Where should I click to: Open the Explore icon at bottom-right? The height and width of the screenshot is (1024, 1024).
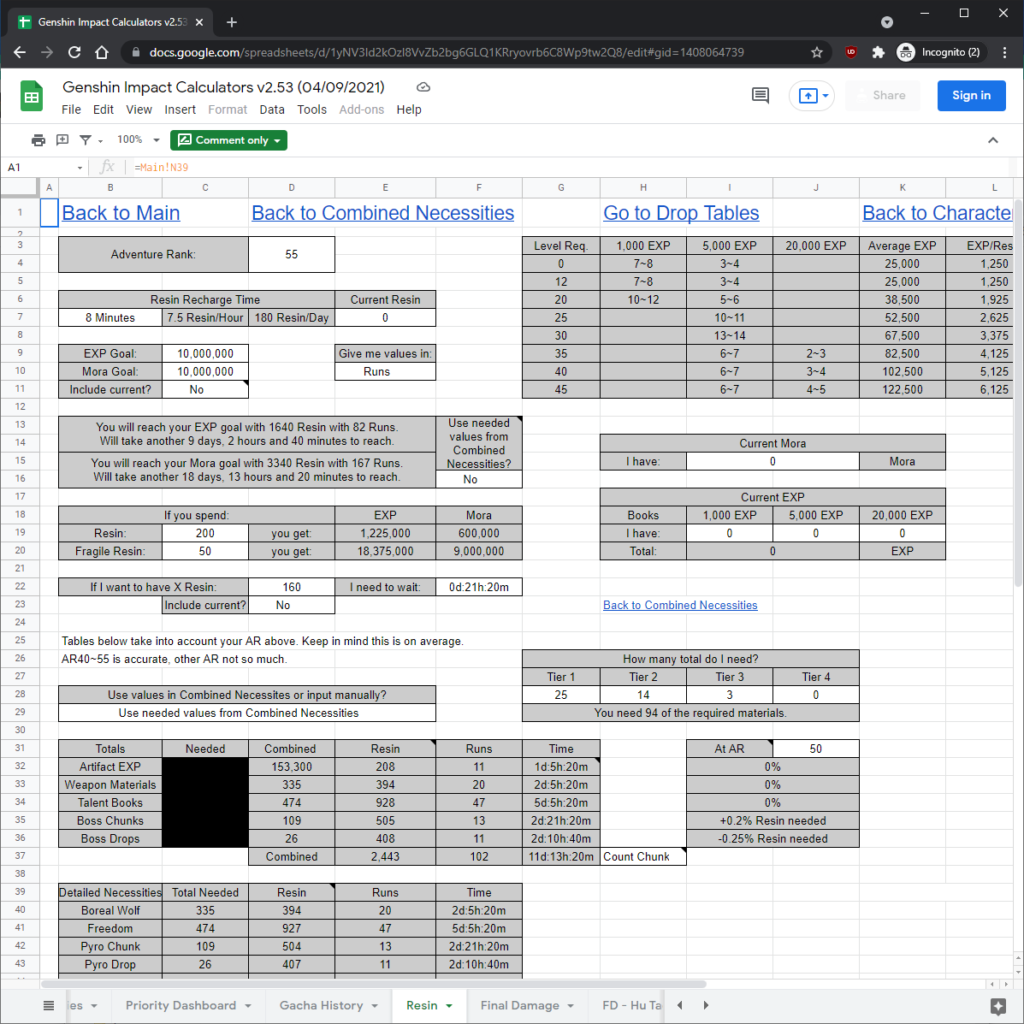pos(996,1007)
